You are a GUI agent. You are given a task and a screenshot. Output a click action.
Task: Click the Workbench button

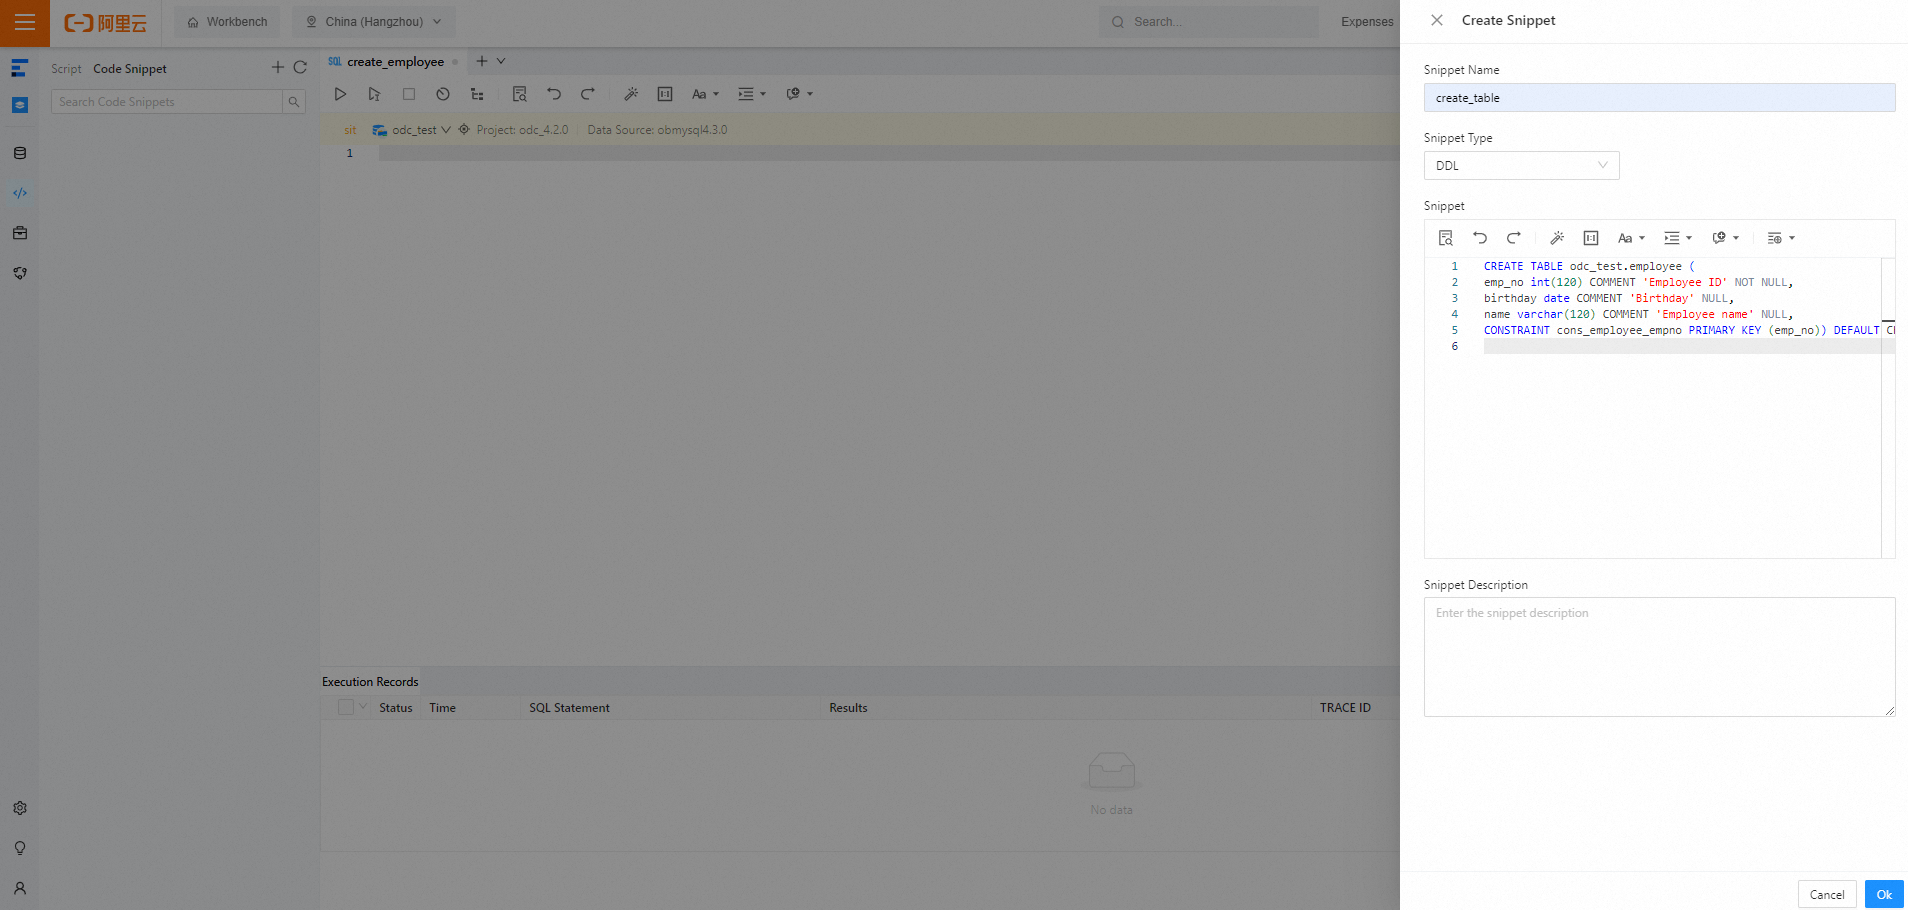pyautogui.click(x=227, y=22)
